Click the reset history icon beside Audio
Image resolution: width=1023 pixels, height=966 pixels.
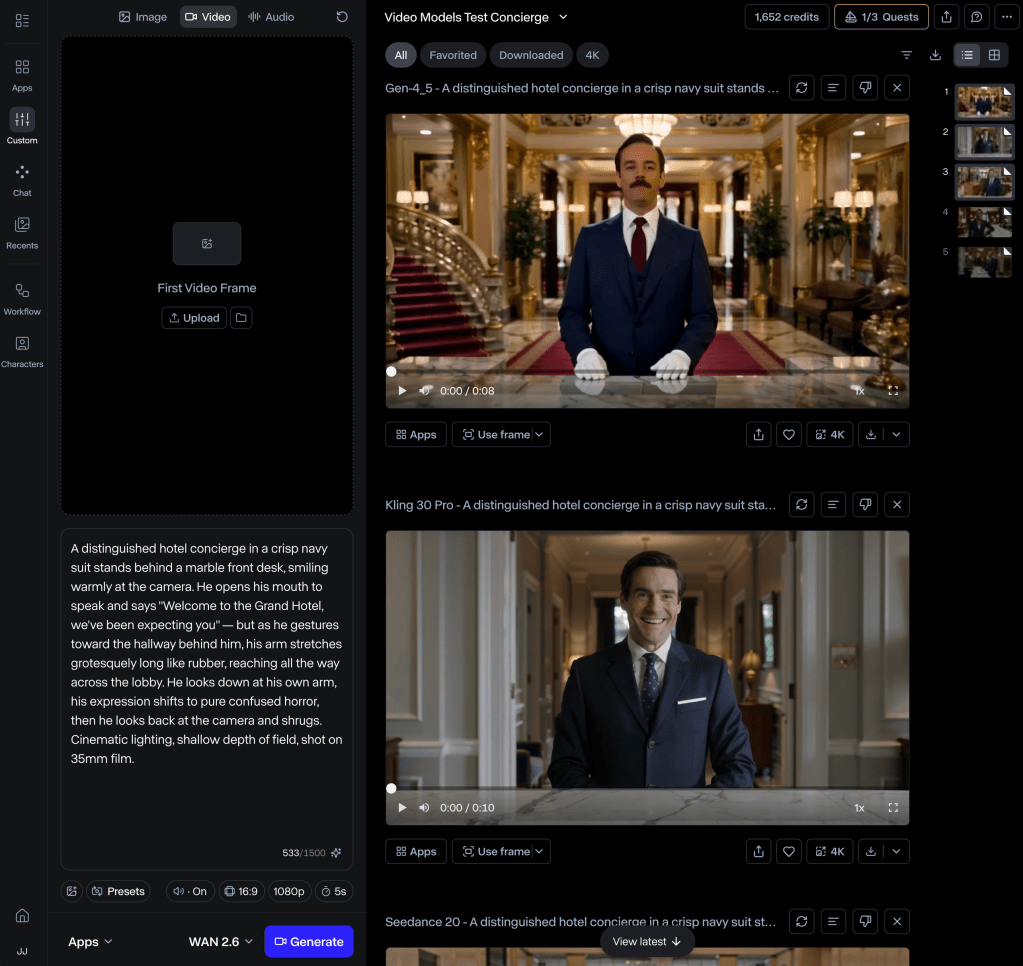(342, 17)
